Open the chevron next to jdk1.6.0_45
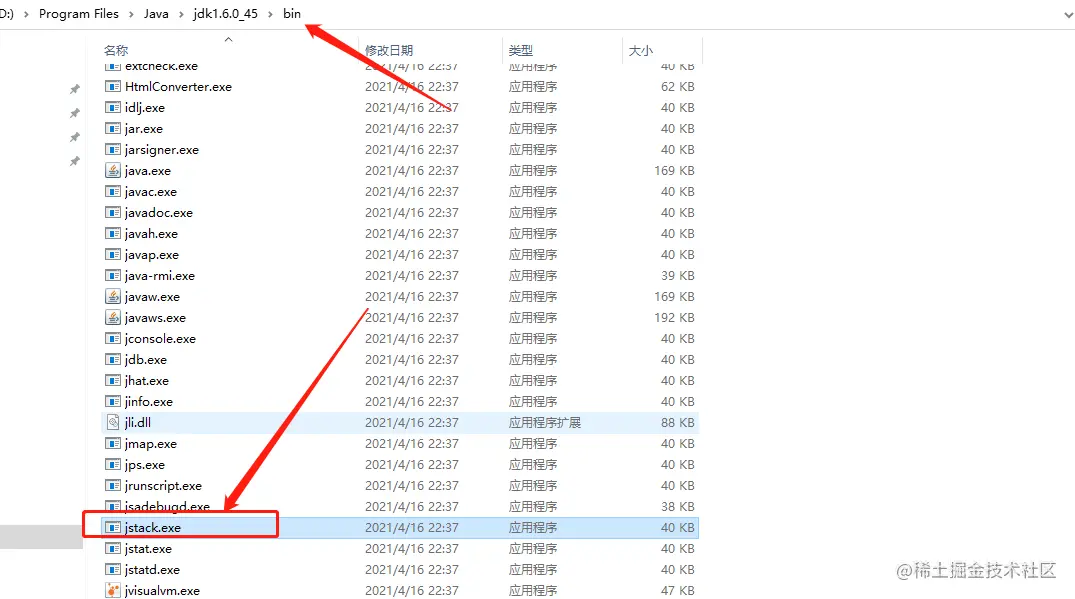Screen dimensions: 1075x599 [269, 14]
